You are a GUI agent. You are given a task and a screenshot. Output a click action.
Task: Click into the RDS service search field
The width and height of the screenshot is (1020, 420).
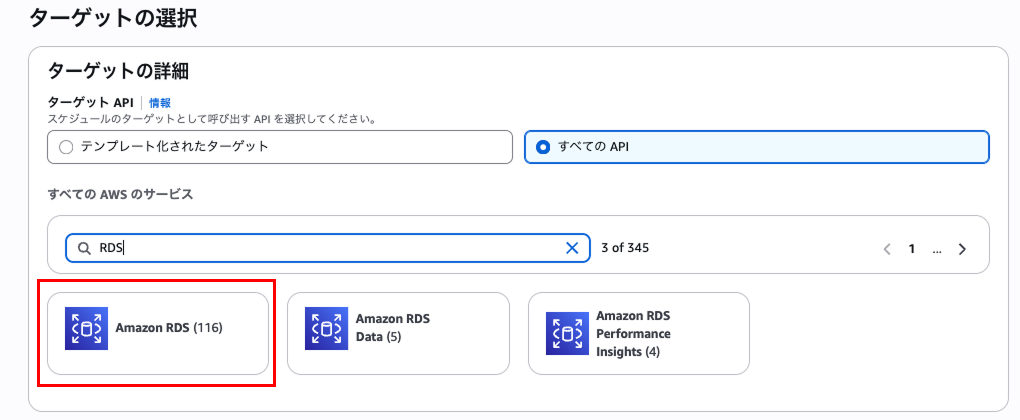(328, 248)
